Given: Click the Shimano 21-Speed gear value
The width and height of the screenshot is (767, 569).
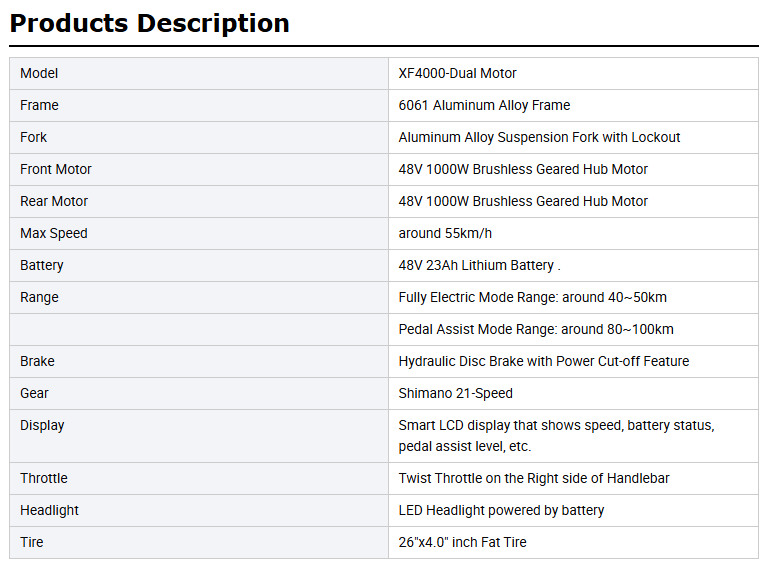Looking at the screenshot, I should 455,393.
